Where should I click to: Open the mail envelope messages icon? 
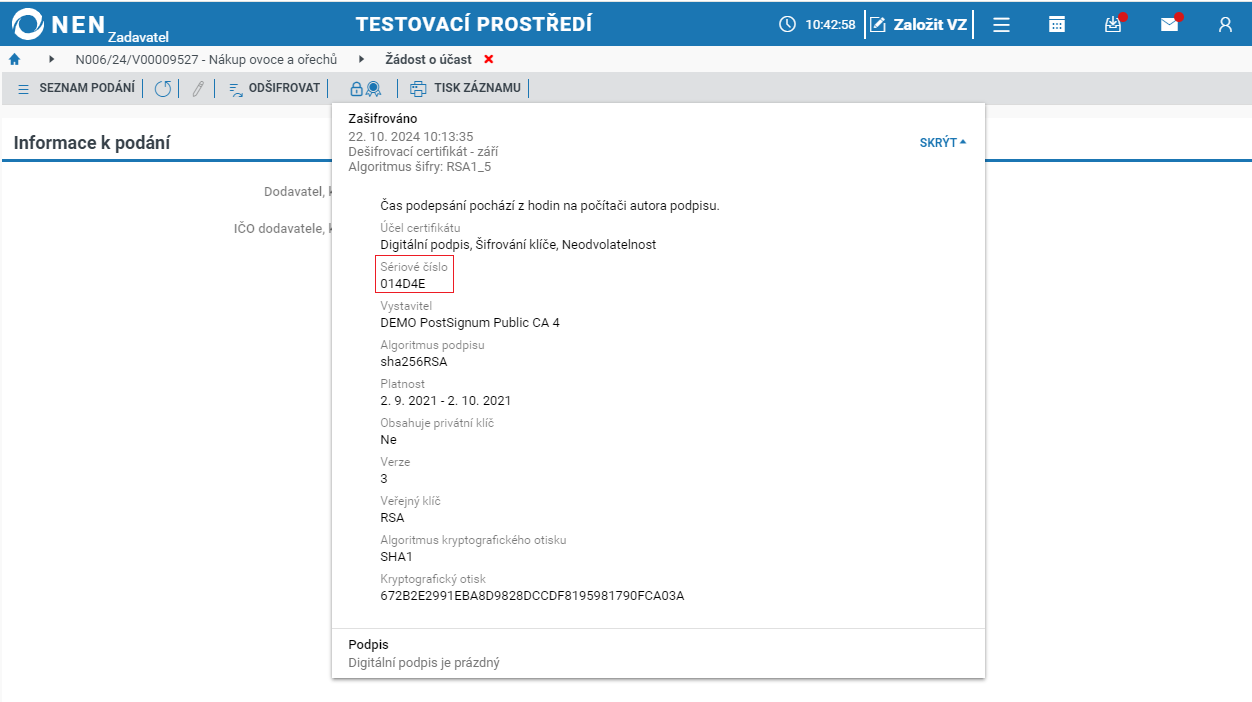click(x=1169, y=25)
